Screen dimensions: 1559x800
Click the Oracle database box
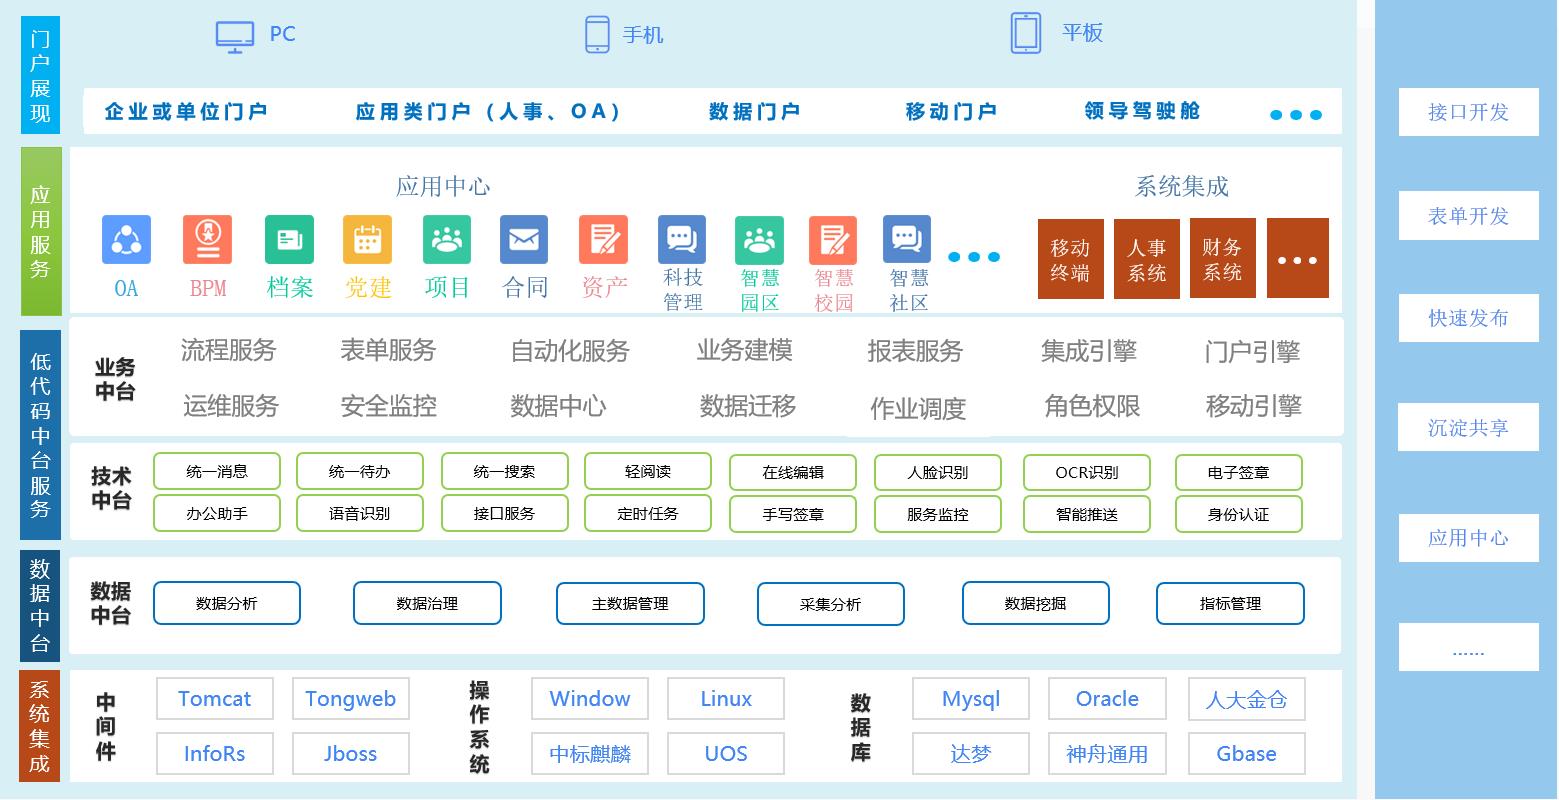pyautogui.click(x=1107, y=698)
